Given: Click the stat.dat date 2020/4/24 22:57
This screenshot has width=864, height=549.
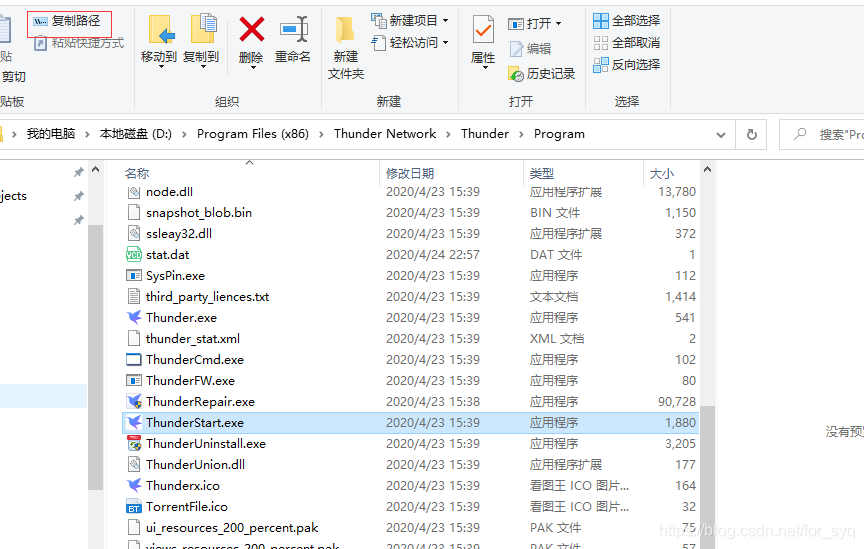Looking at the screenshot, I should pyautogui.click(x=433, y=255).
